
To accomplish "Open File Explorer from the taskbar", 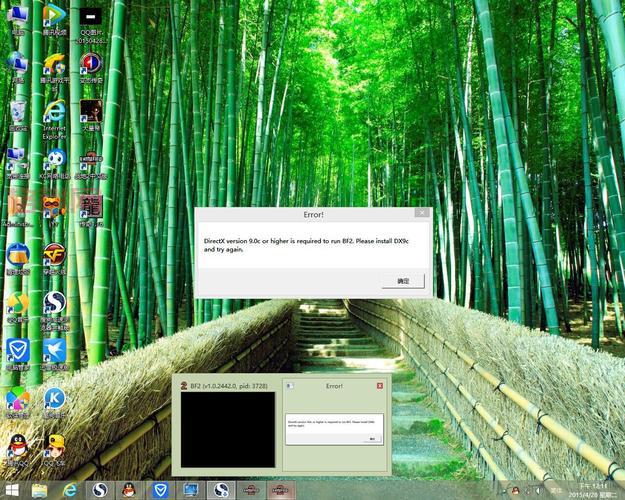I will (x=39, y=490).
